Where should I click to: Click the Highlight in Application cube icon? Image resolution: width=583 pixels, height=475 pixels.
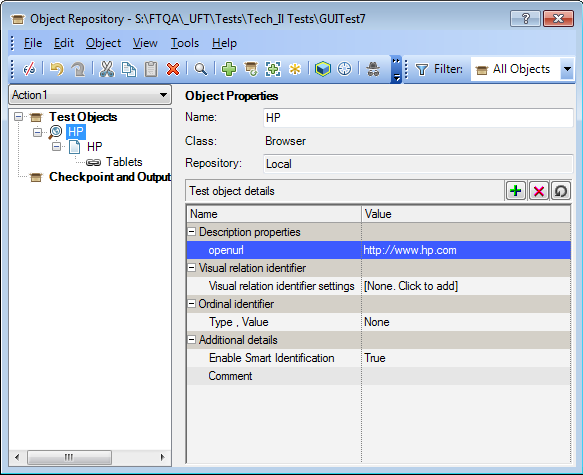(323, 69)
